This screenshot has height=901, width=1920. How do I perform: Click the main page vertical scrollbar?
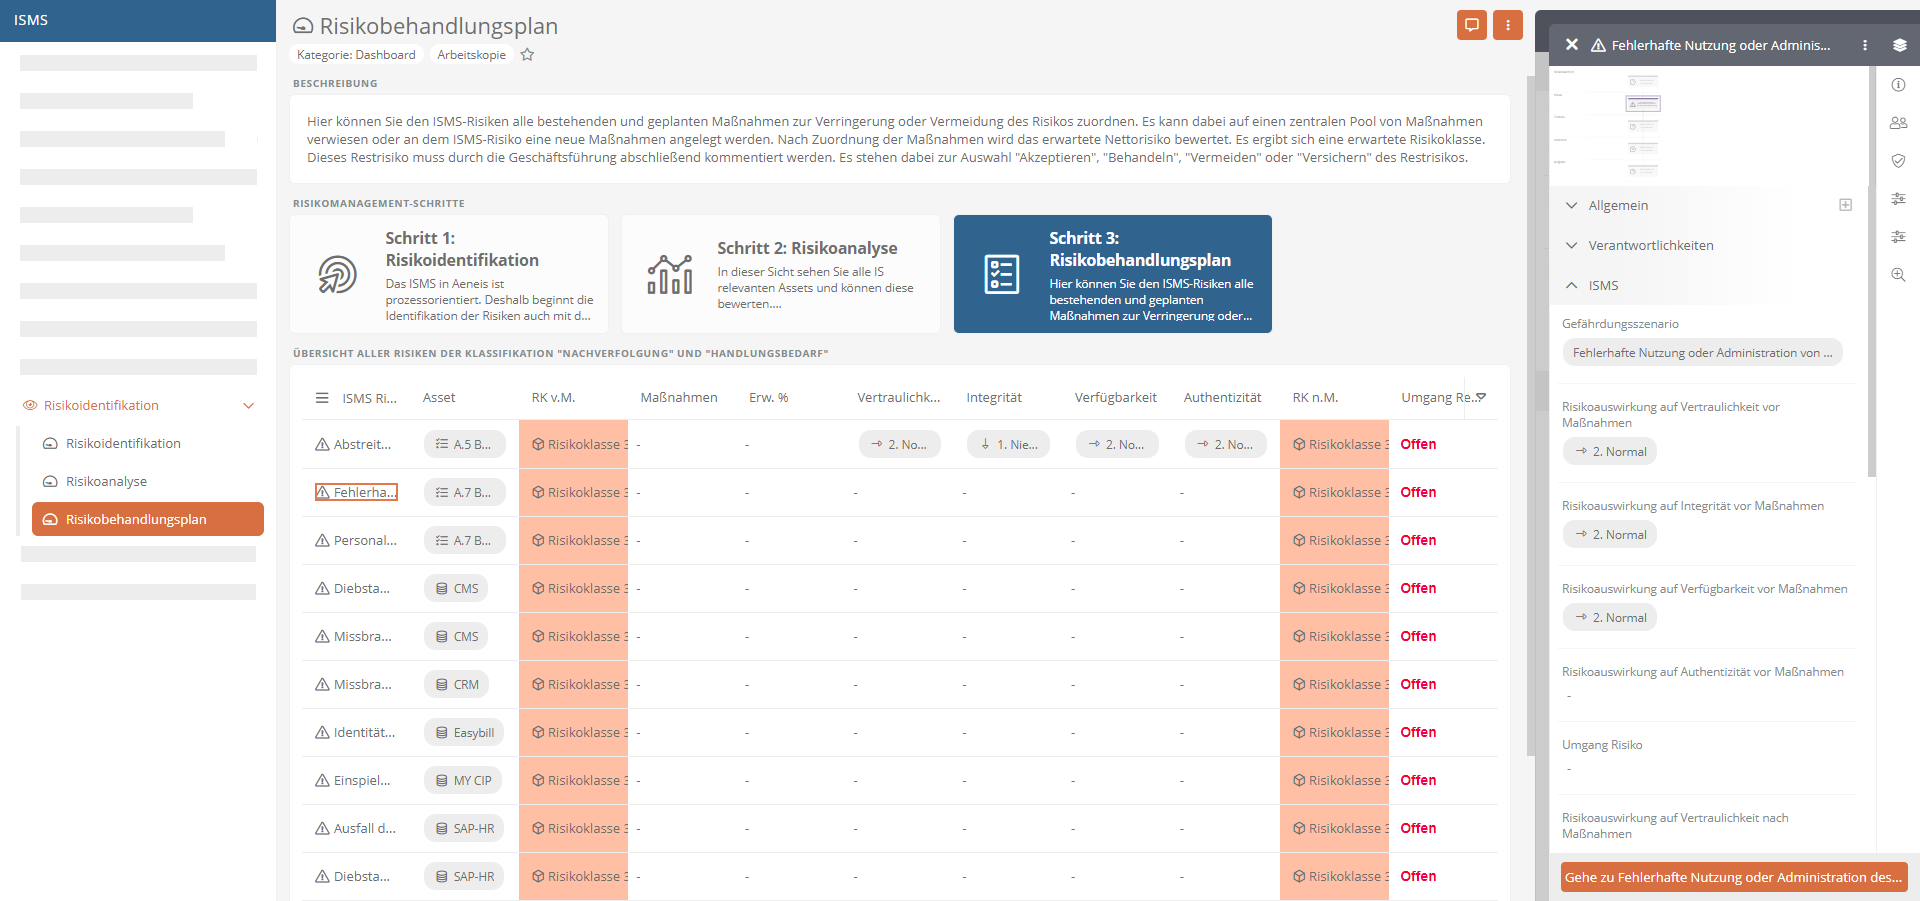pos(1530,415)
